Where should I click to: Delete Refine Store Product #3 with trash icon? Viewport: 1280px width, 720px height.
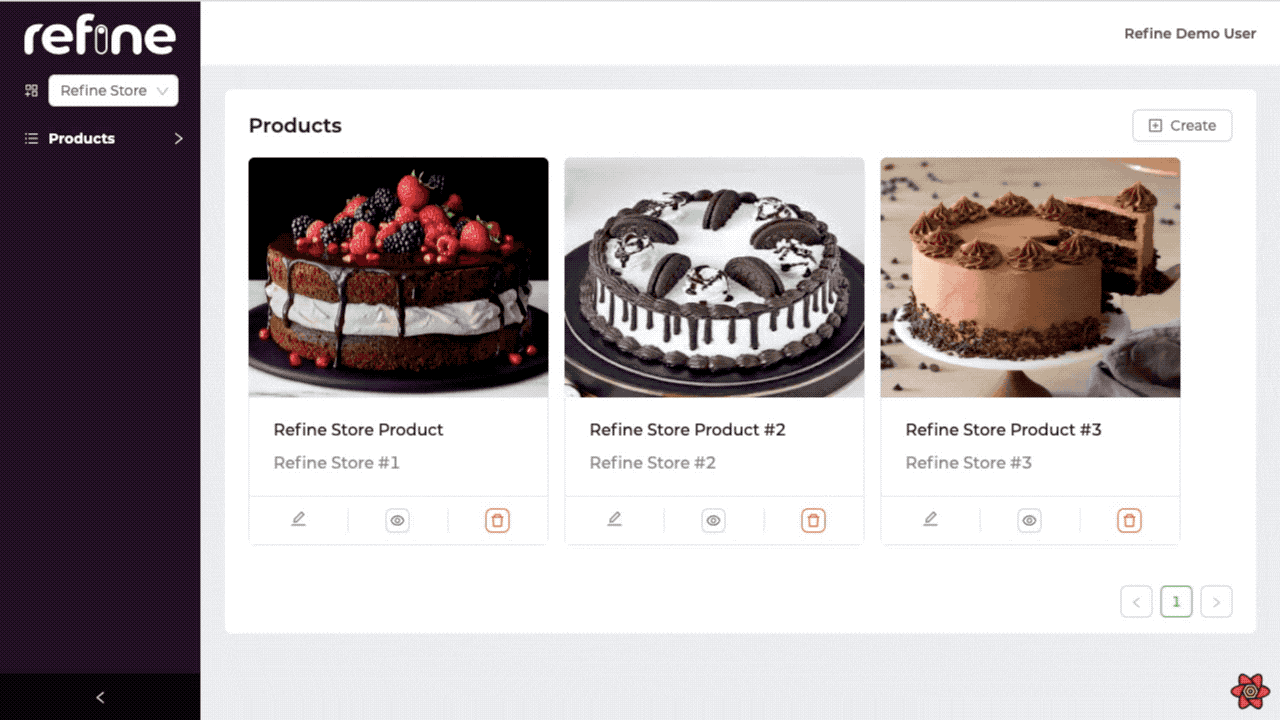coord(1129,520)
